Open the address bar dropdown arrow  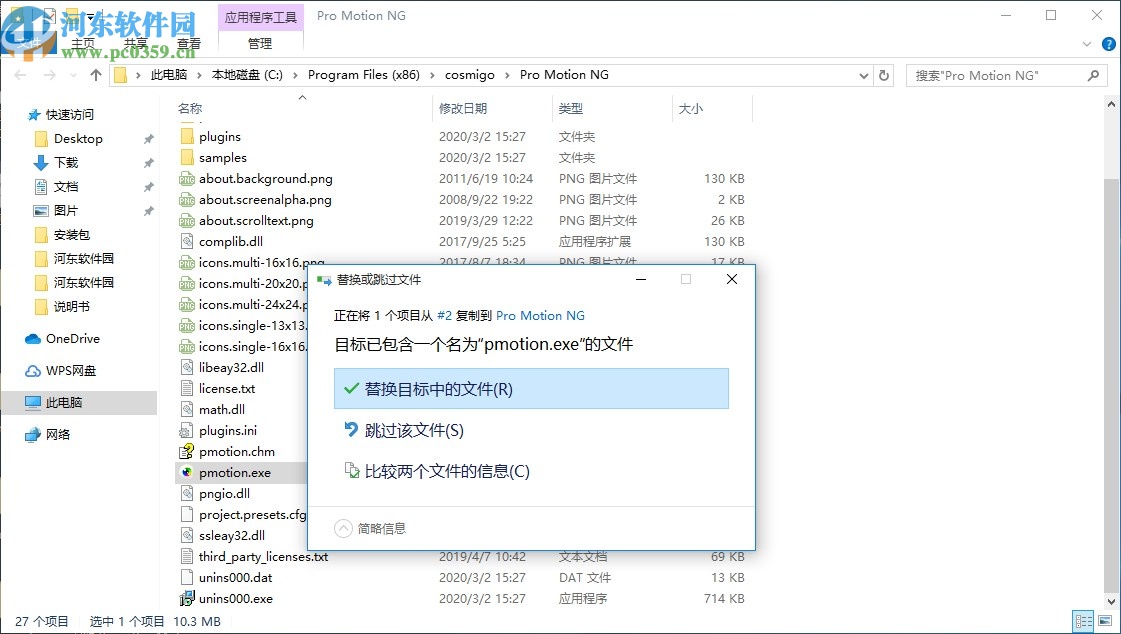(x=864, y=74)
